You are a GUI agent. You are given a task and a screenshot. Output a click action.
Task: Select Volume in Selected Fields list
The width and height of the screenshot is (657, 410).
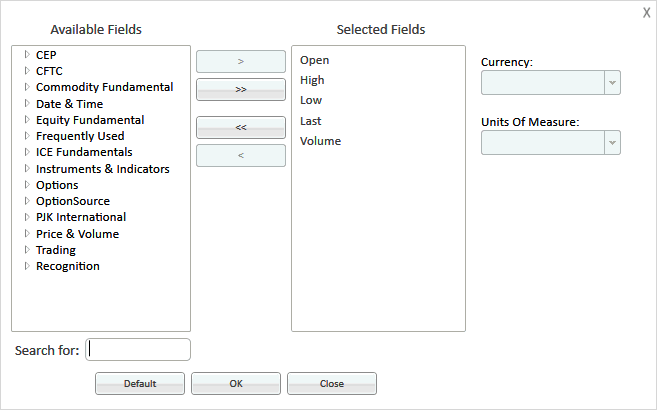321,141
